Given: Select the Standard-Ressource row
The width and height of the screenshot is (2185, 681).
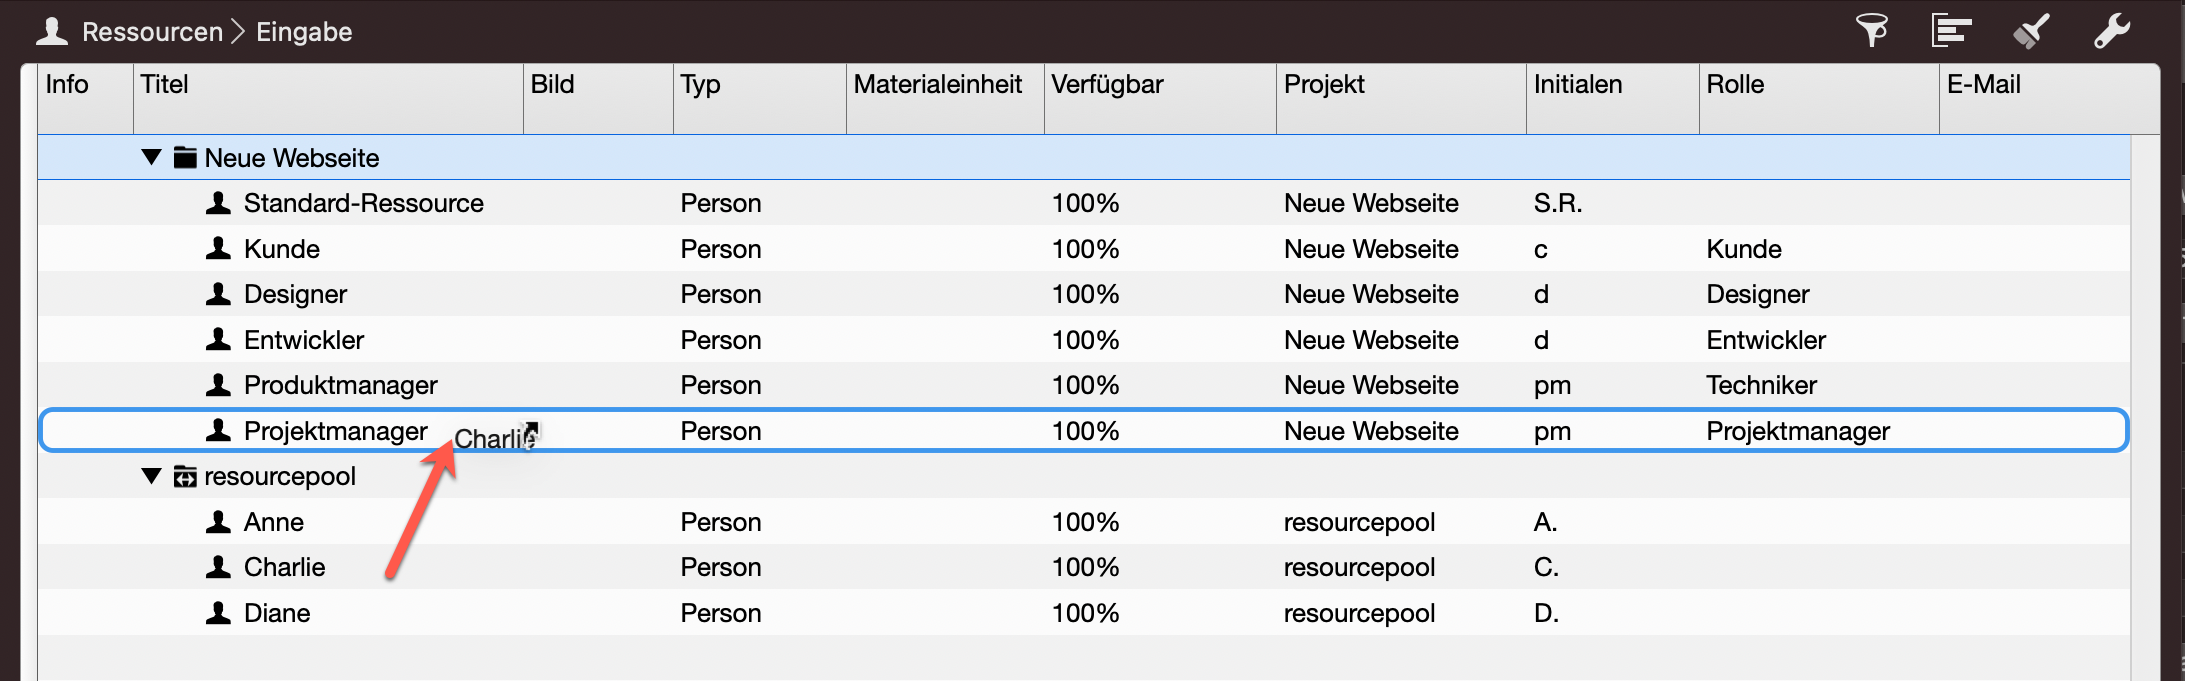Looking at the screenshot, I should 363,204.
